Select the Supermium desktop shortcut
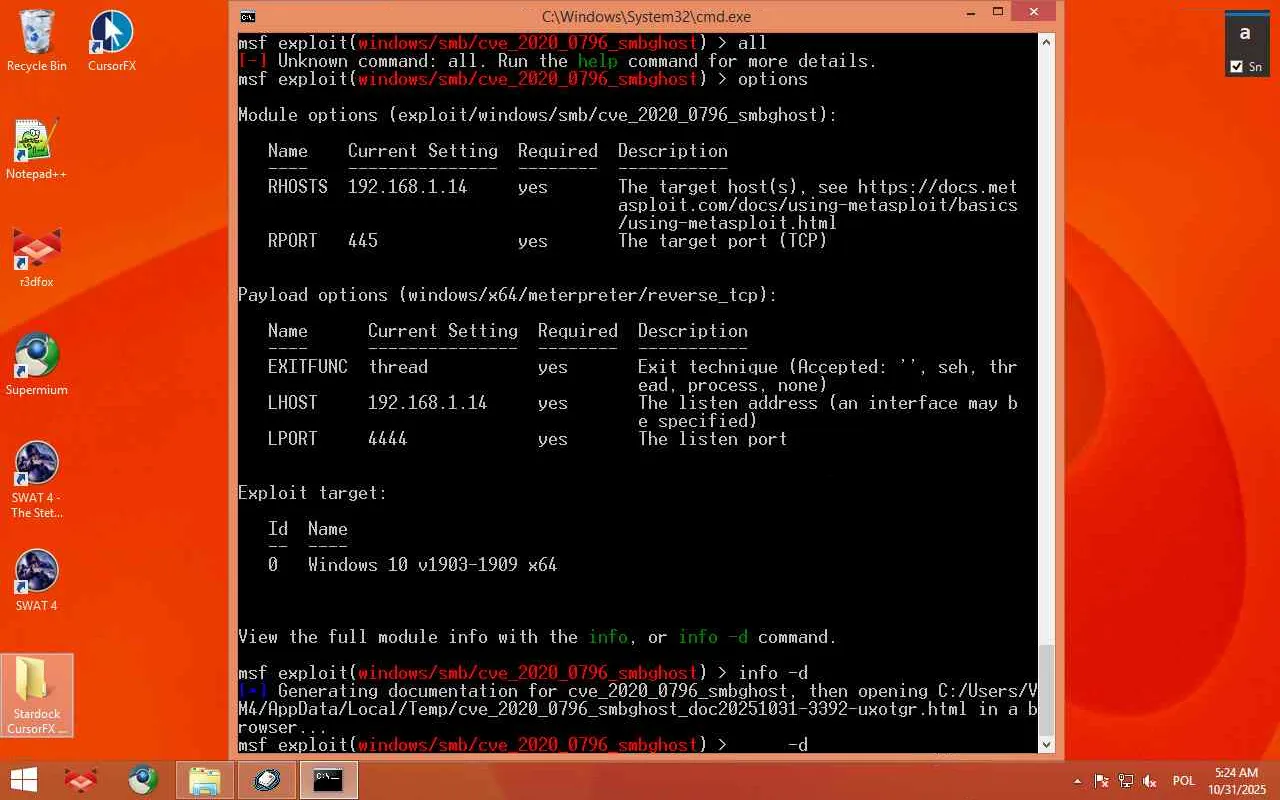 [37, 365]
